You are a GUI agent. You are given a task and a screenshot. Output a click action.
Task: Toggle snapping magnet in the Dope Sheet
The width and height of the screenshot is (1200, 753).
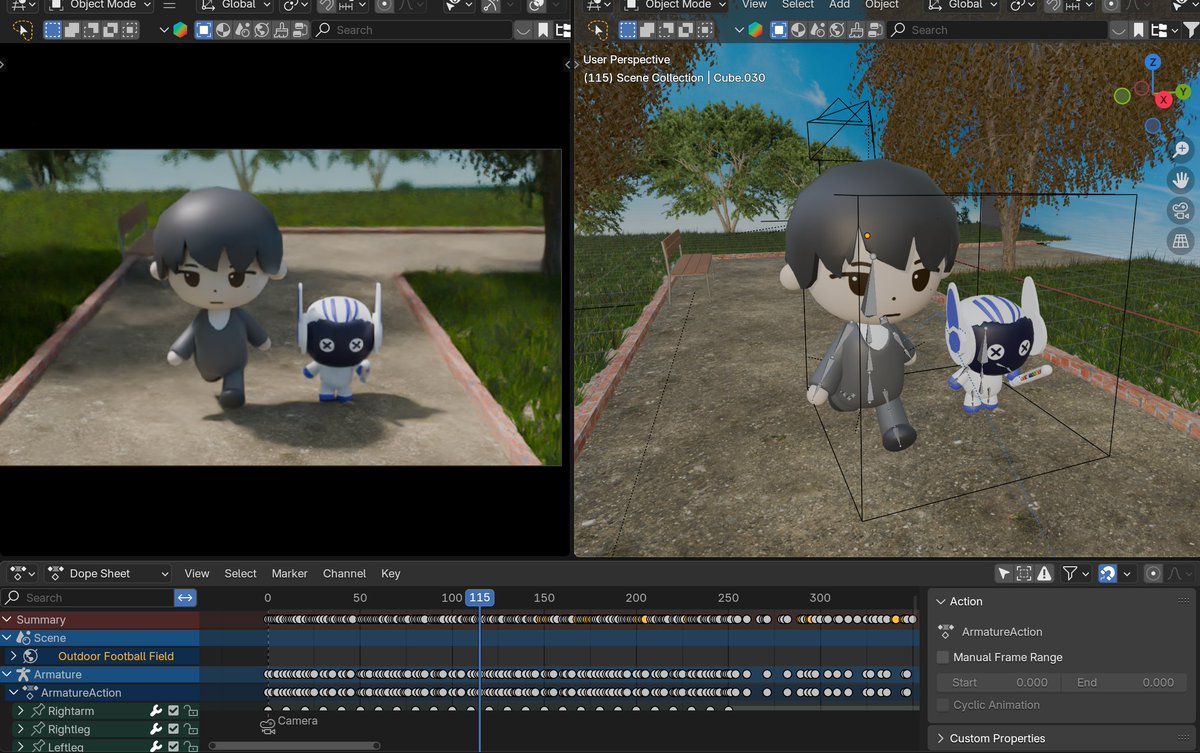point(1108,573)
